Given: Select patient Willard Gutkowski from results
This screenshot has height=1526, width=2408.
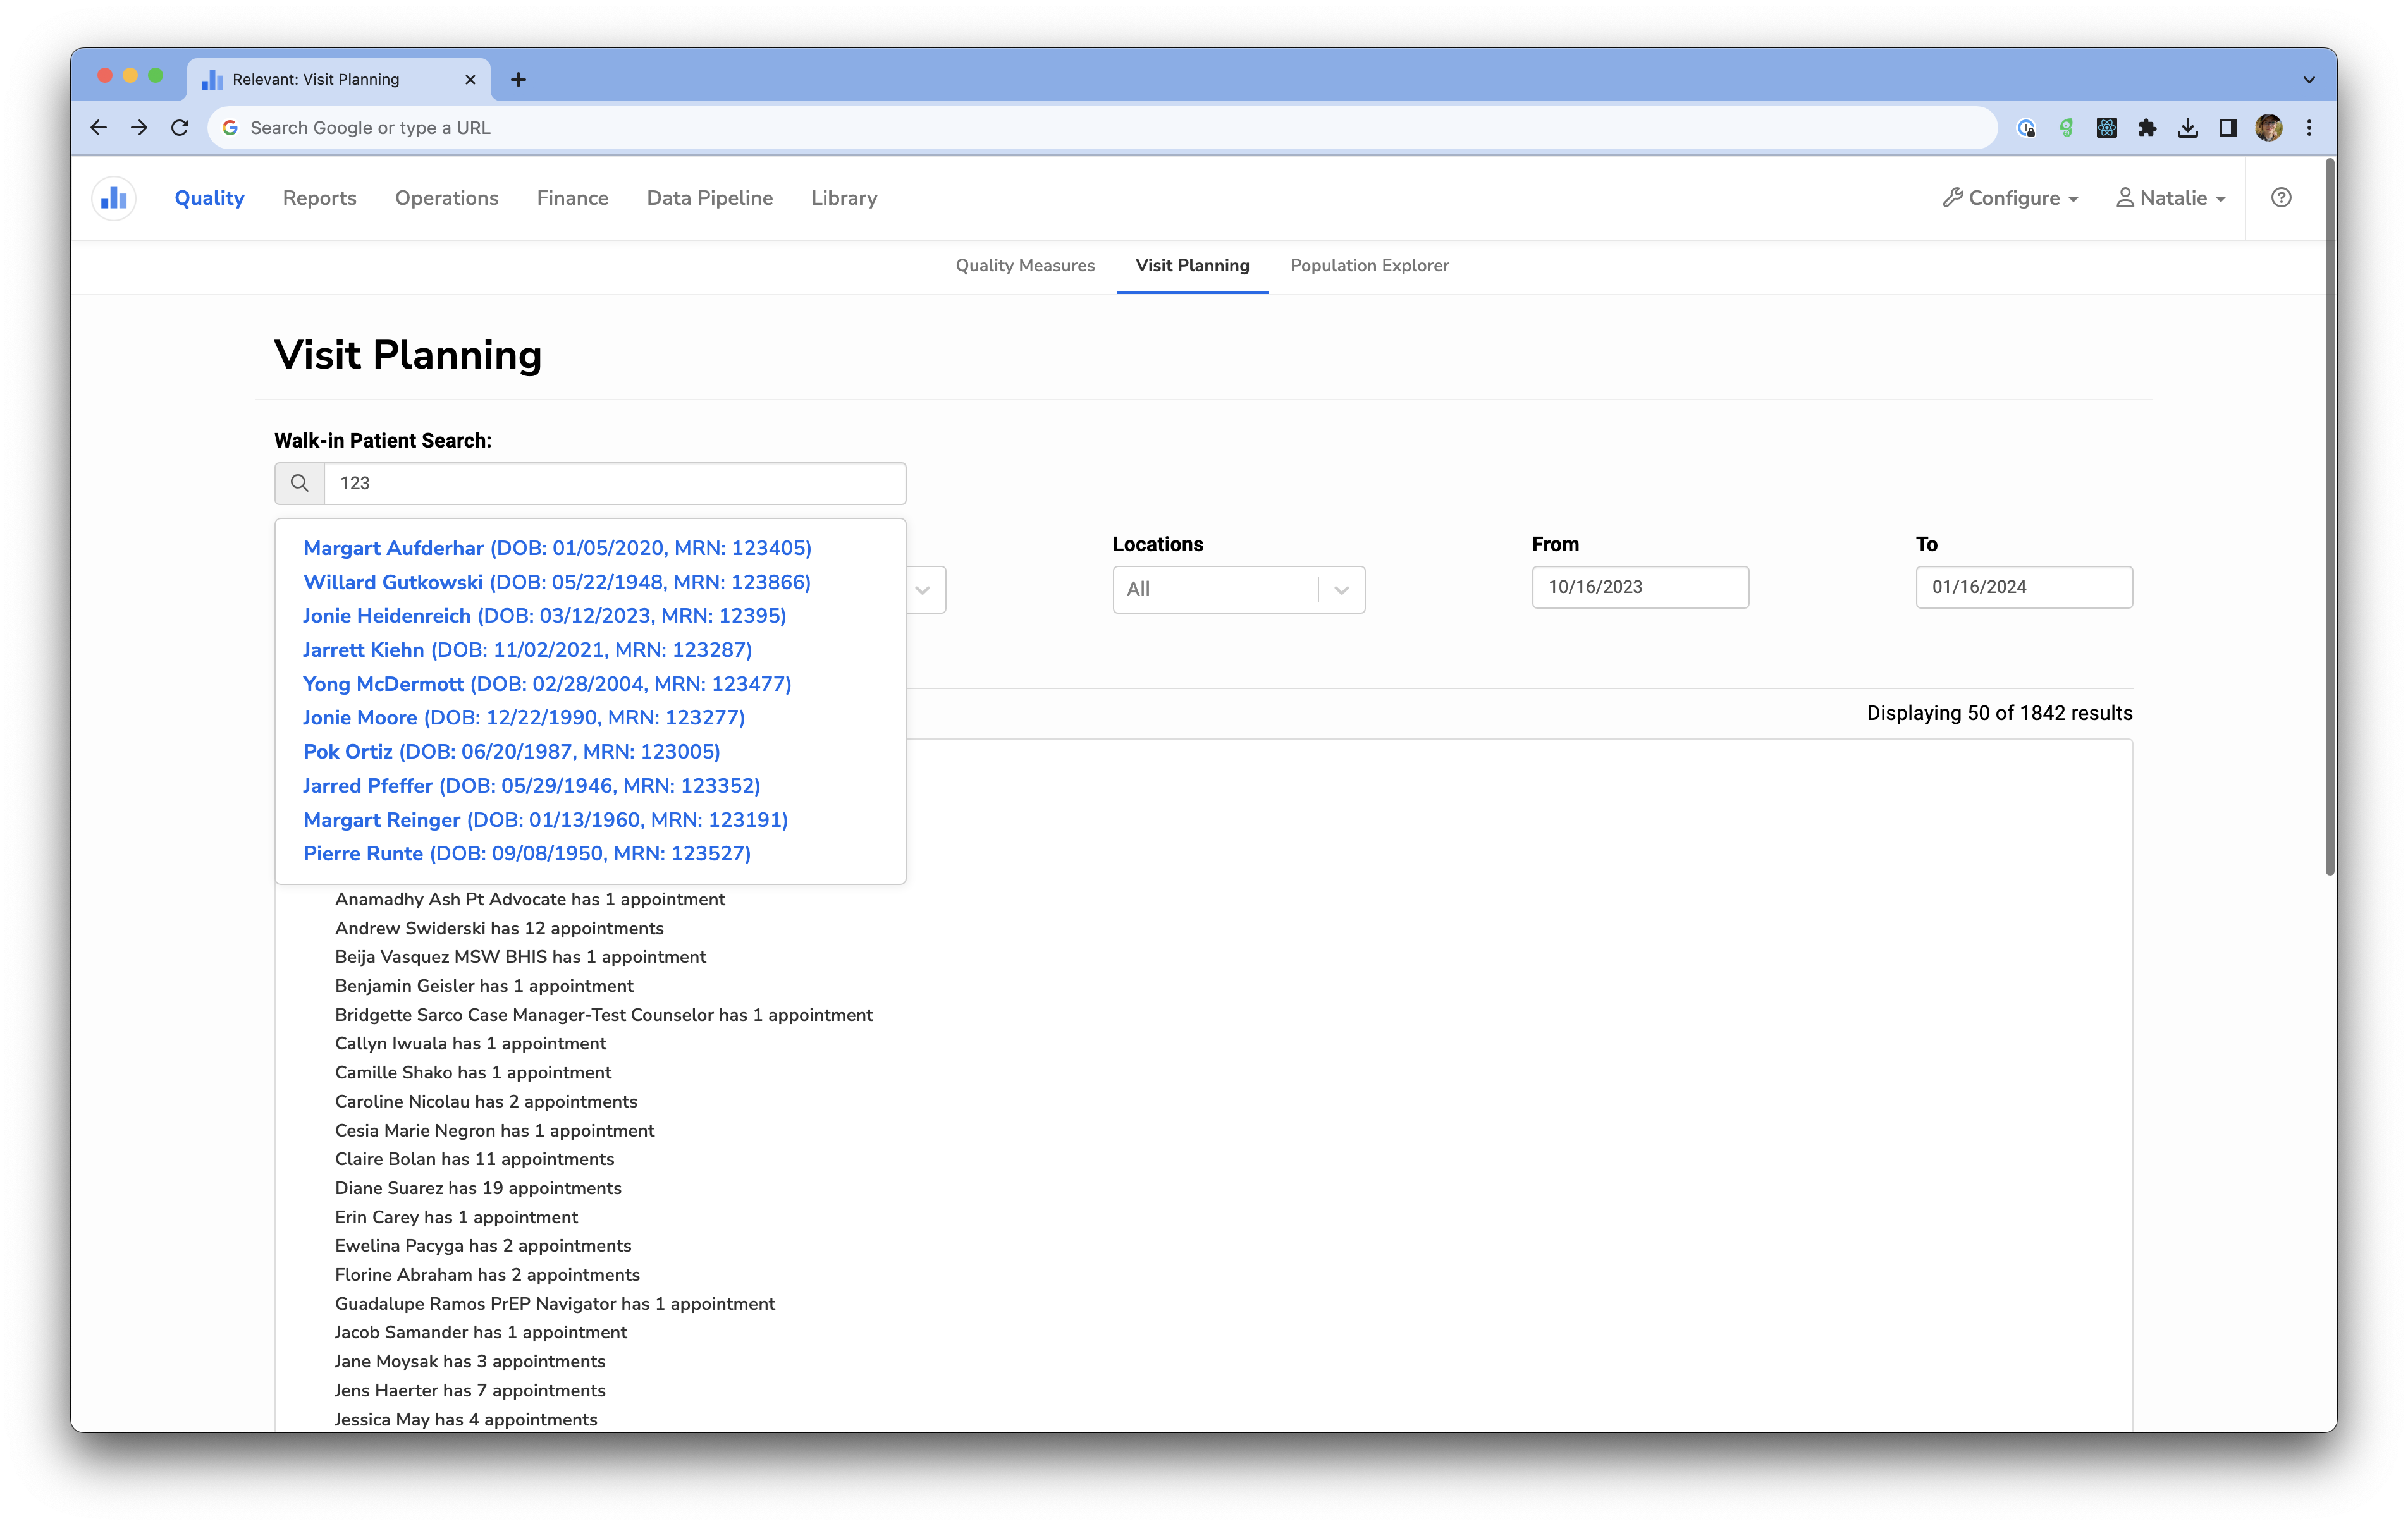Looking at the screenshot, I should click(x=557, y=582).
